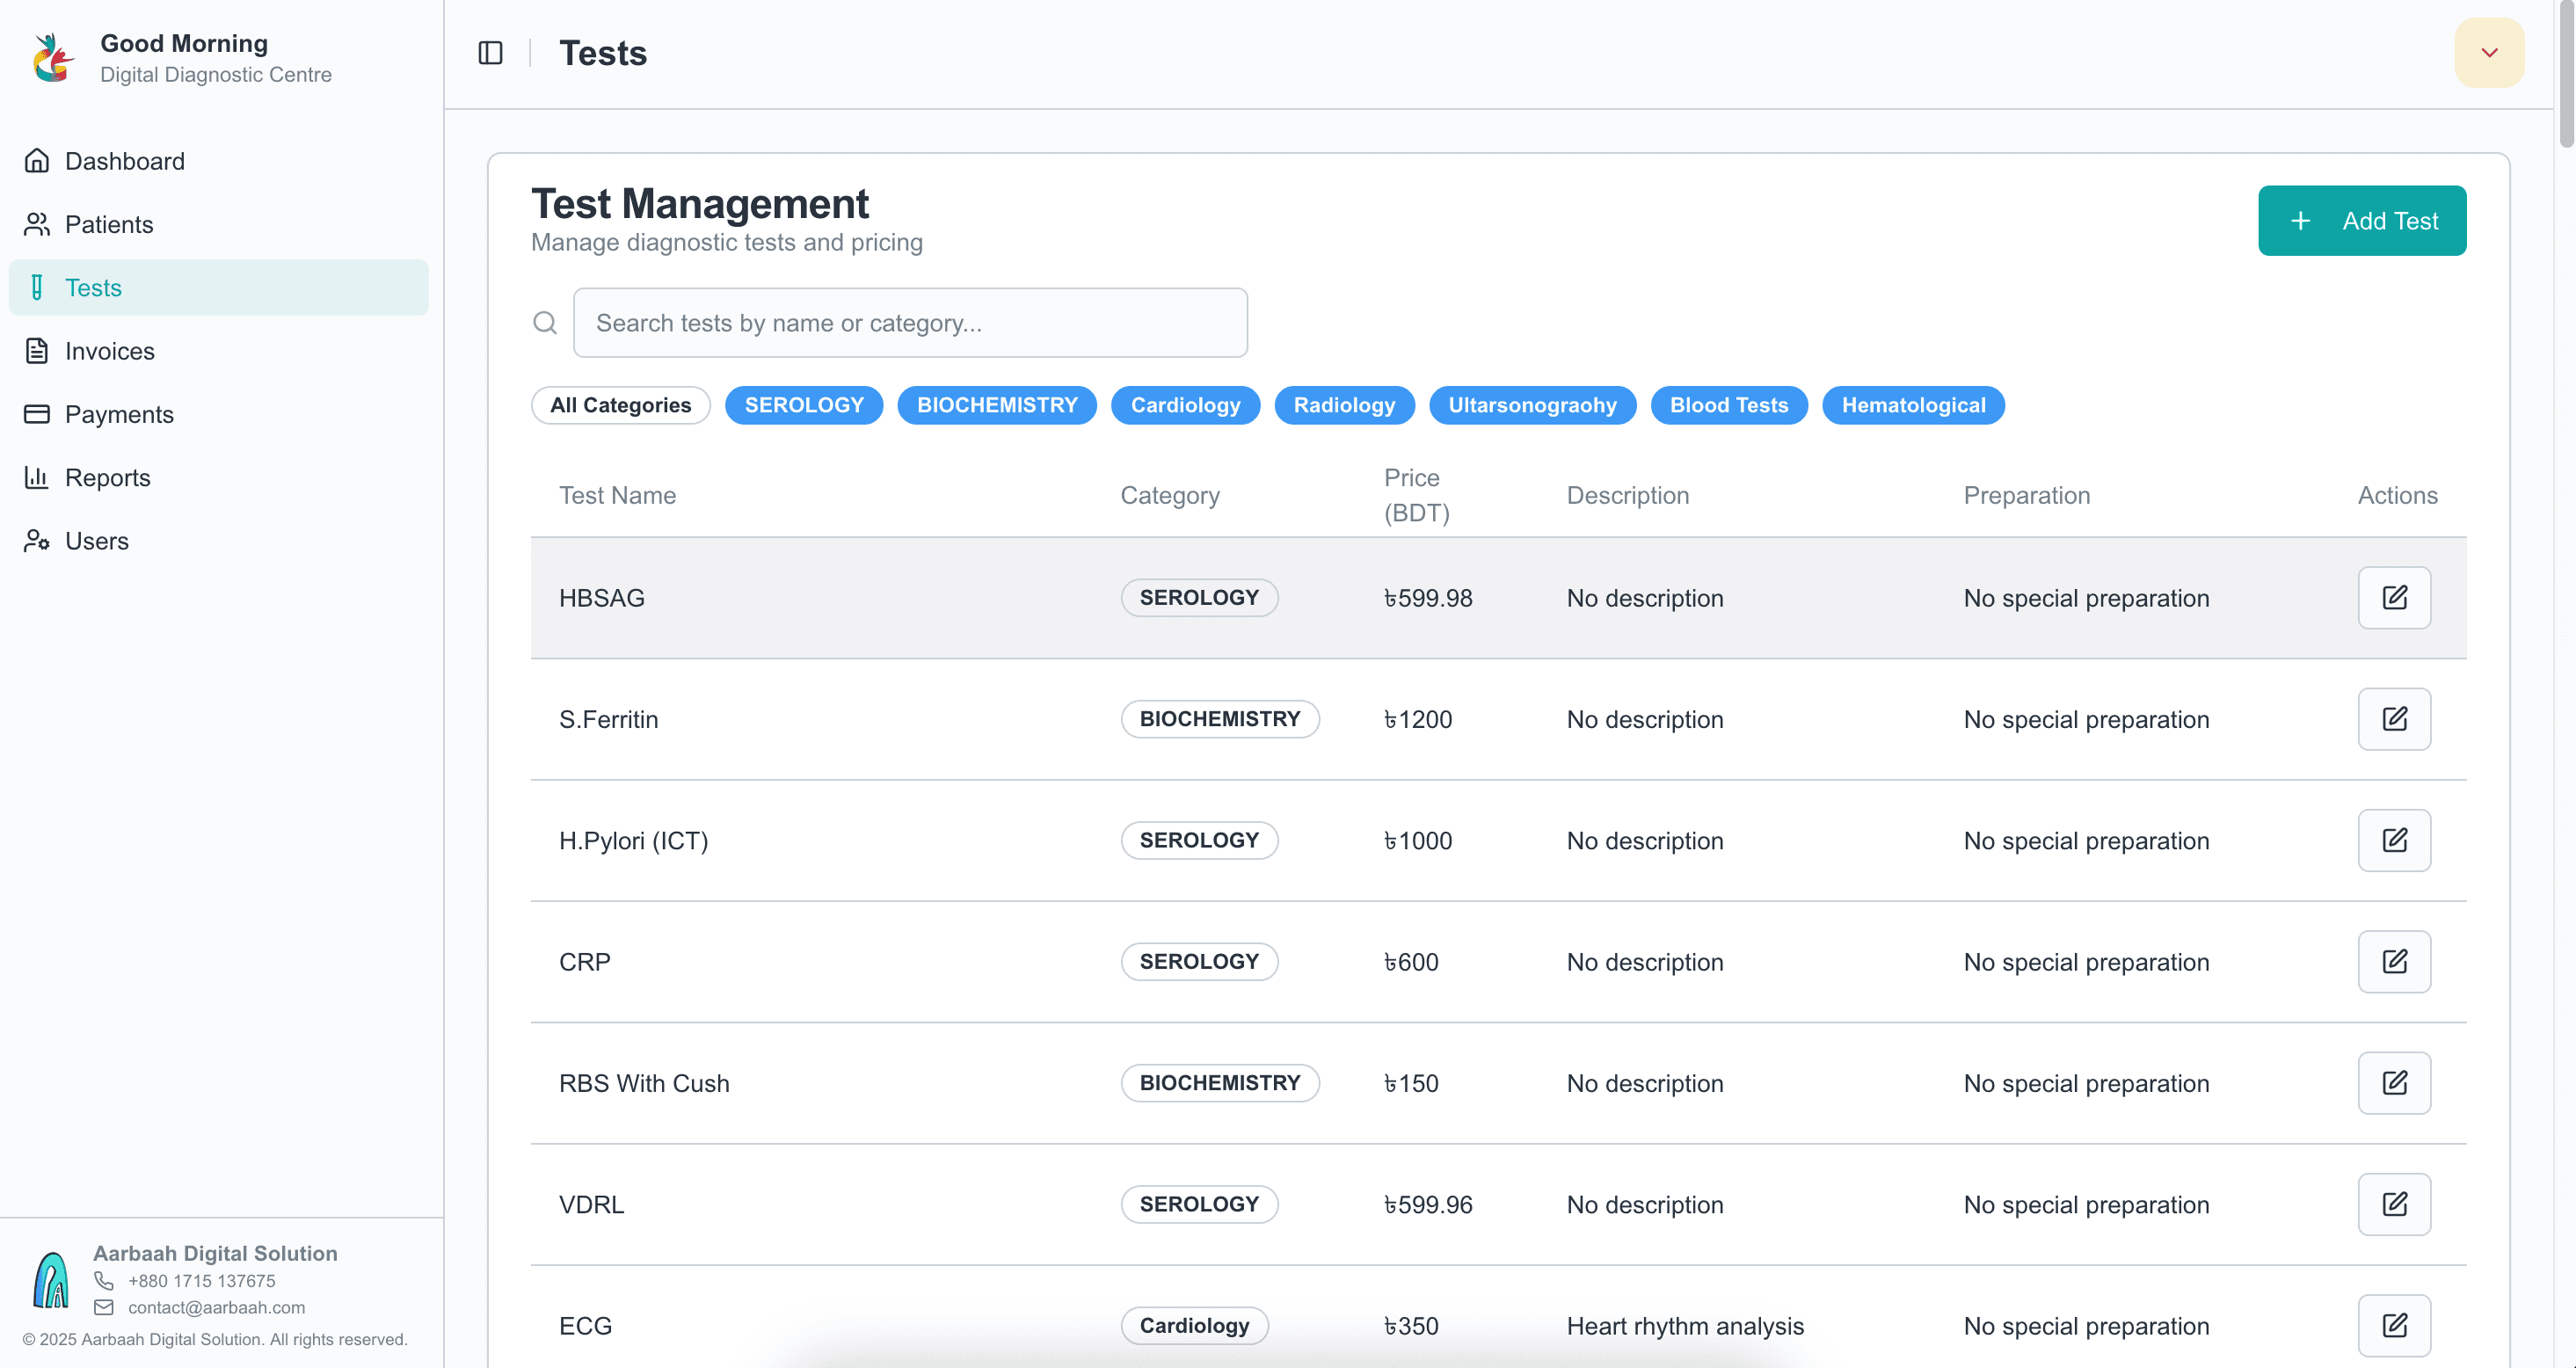2576x1368 pixels.
Task: Filter by SEROLOGY category chip
Action: pos(804,405)
